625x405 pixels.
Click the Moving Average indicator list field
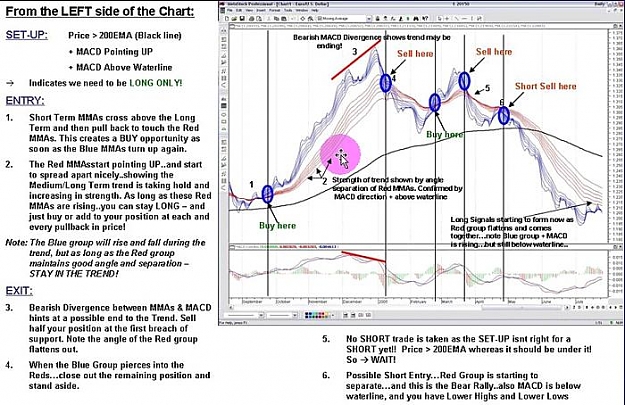point(343,18)
